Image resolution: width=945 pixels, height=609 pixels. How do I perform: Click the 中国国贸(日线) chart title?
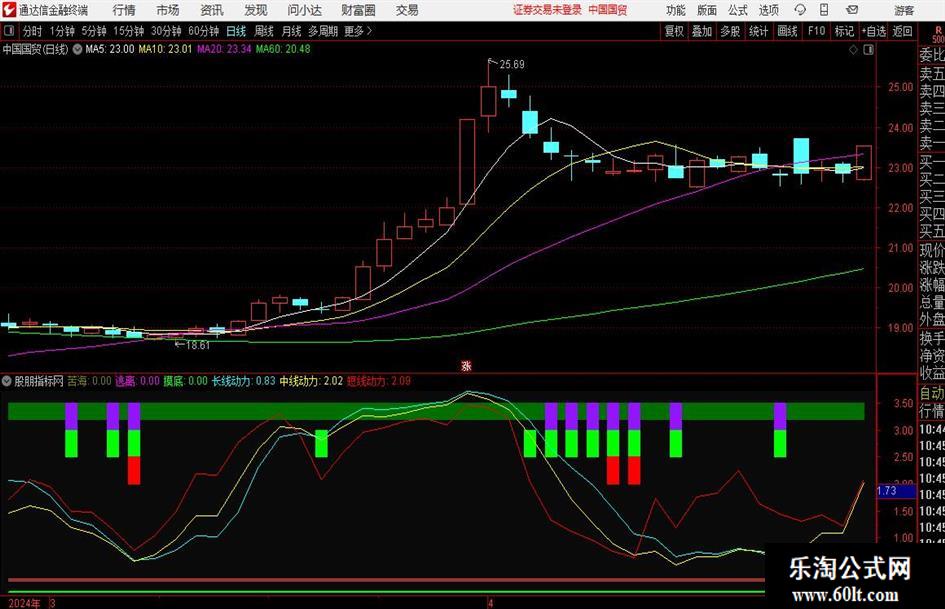tap(36, 49)
